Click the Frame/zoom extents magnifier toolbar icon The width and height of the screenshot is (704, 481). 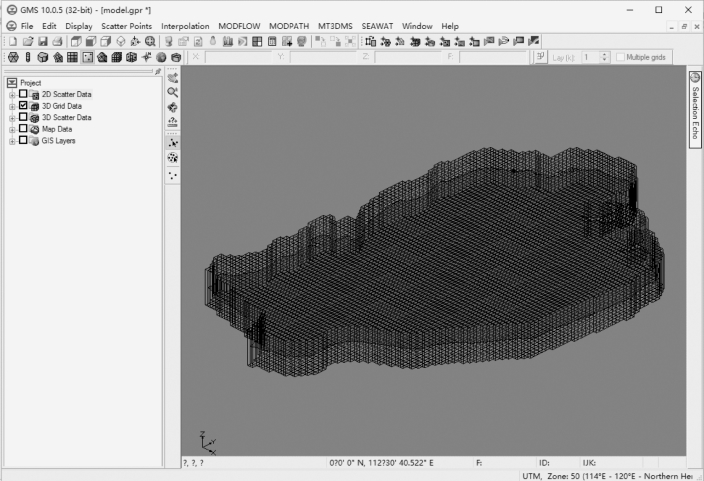pos(150,41)
